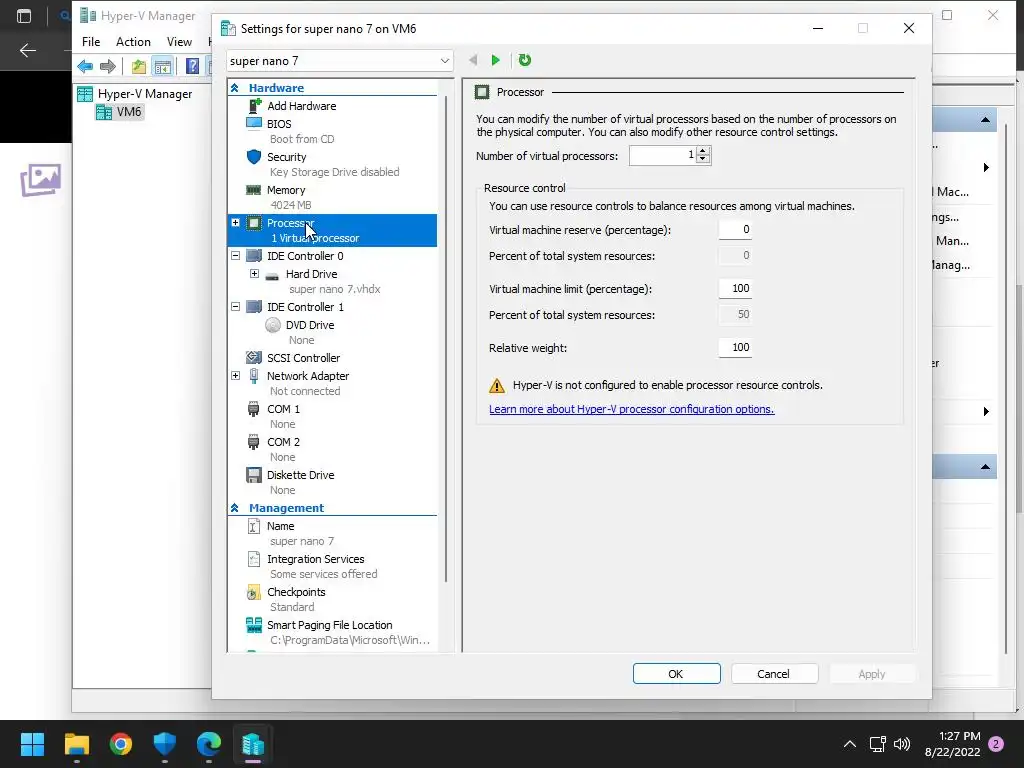Open the Windows Start menu
The image size is (1024, 768).
tap(32, 744)
